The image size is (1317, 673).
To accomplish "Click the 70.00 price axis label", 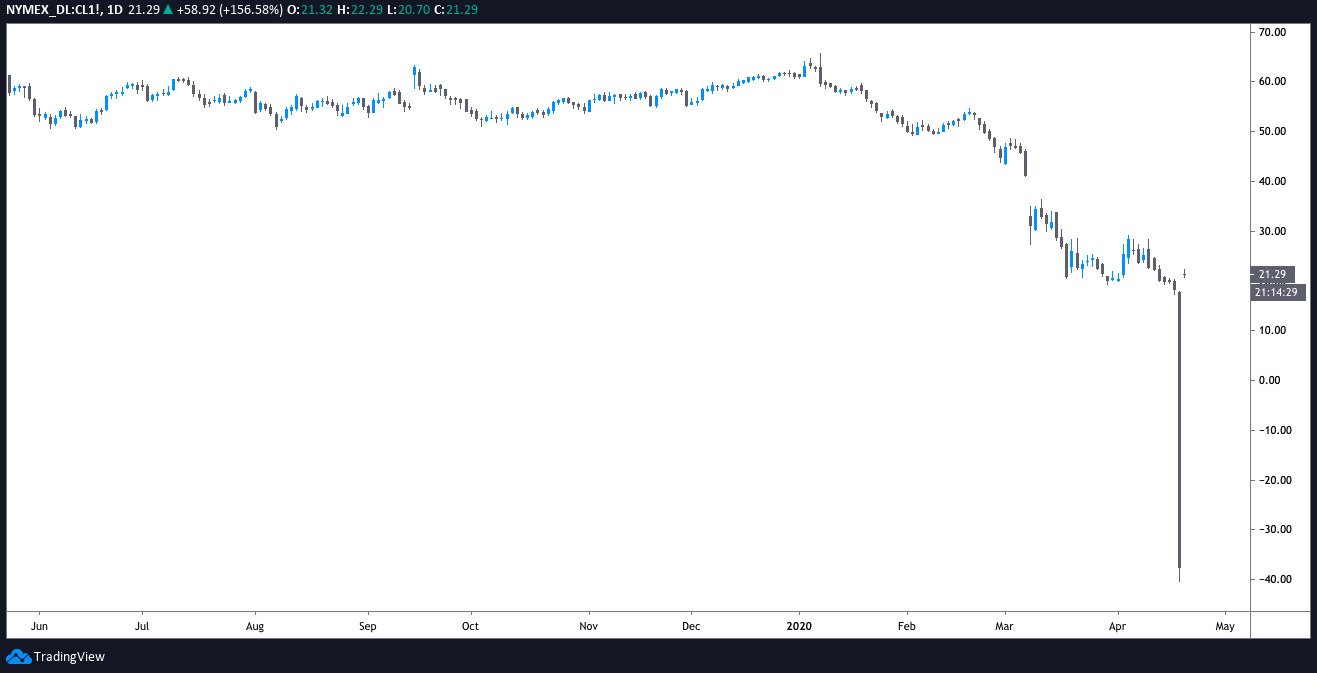I will pyautogui.click(x=1272, y=33).
